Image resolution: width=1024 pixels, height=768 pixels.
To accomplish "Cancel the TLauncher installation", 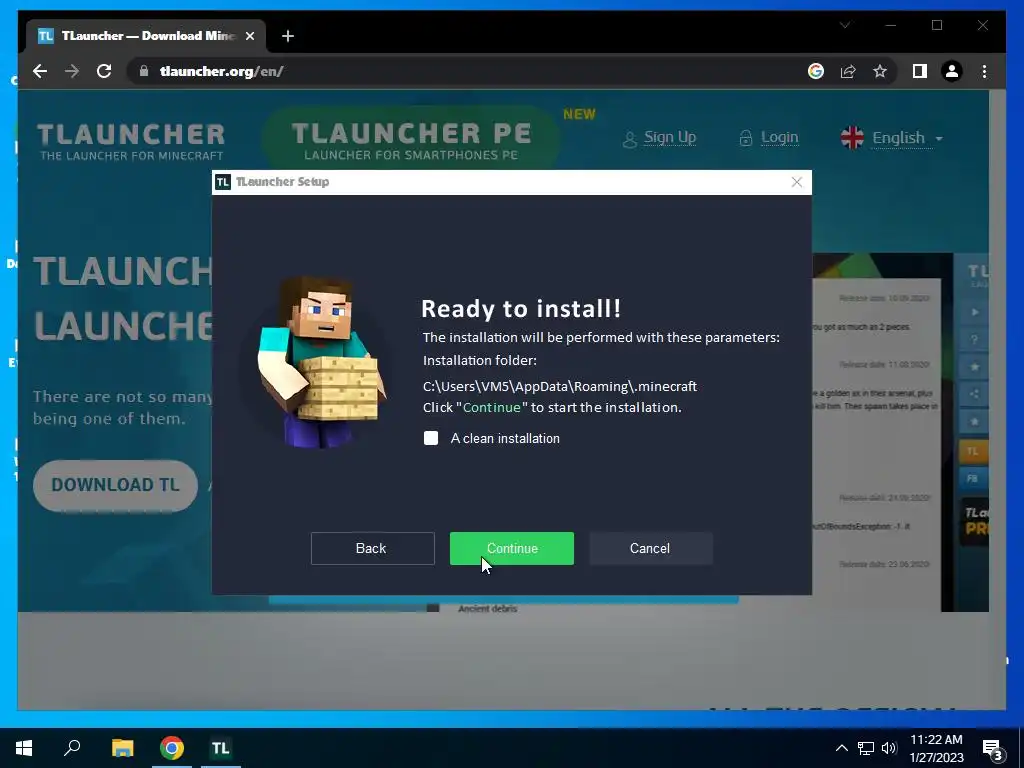I will (650, 549).
